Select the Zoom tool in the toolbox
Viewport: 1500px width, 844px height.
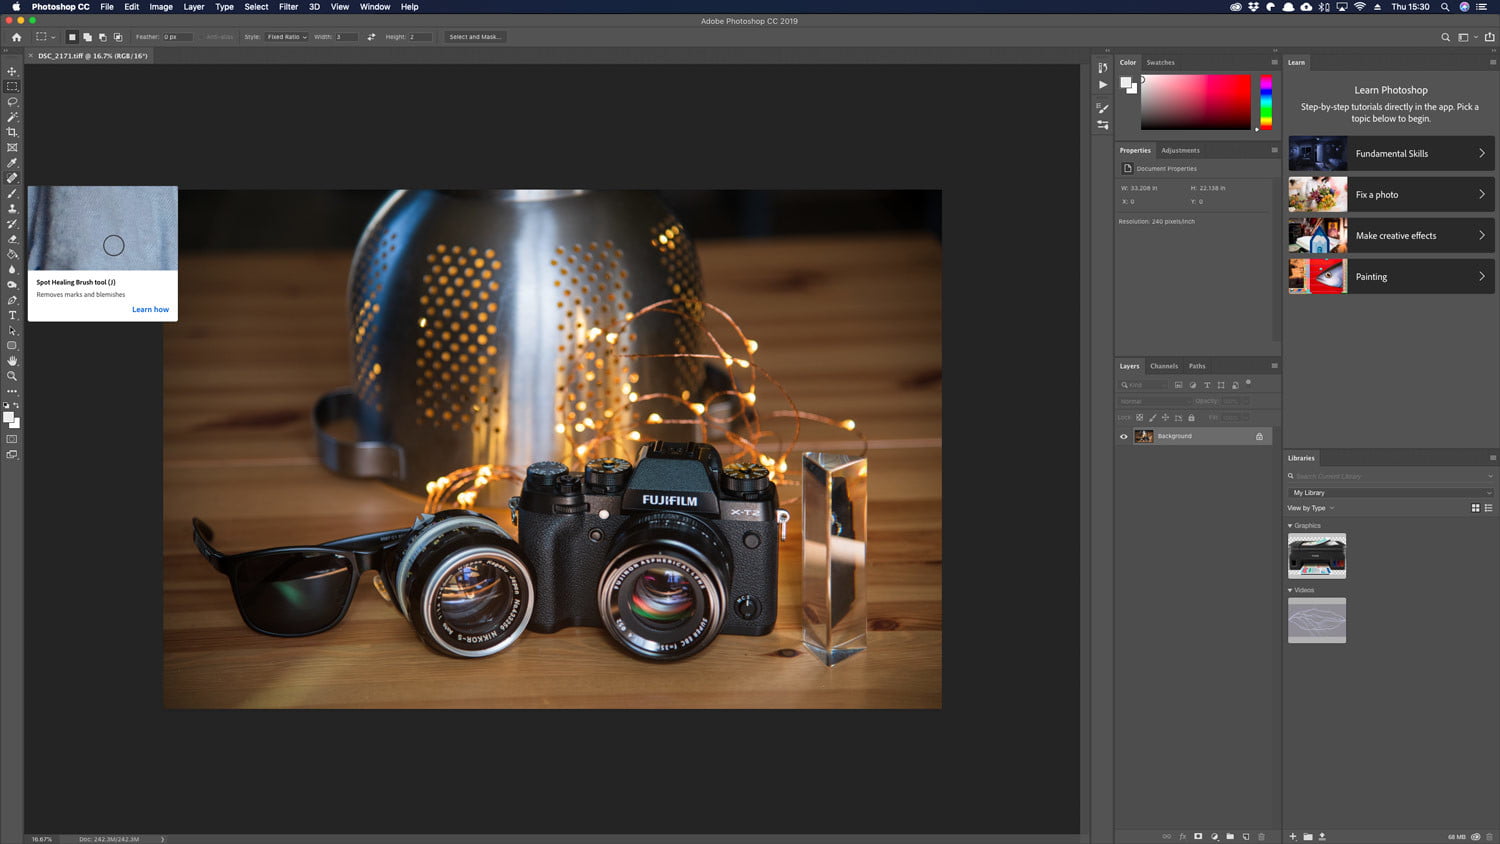(x=12, y=376)
